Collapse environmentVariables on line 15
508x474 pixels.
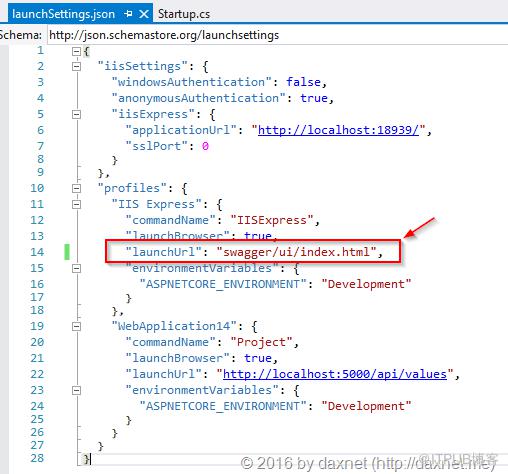76,268
